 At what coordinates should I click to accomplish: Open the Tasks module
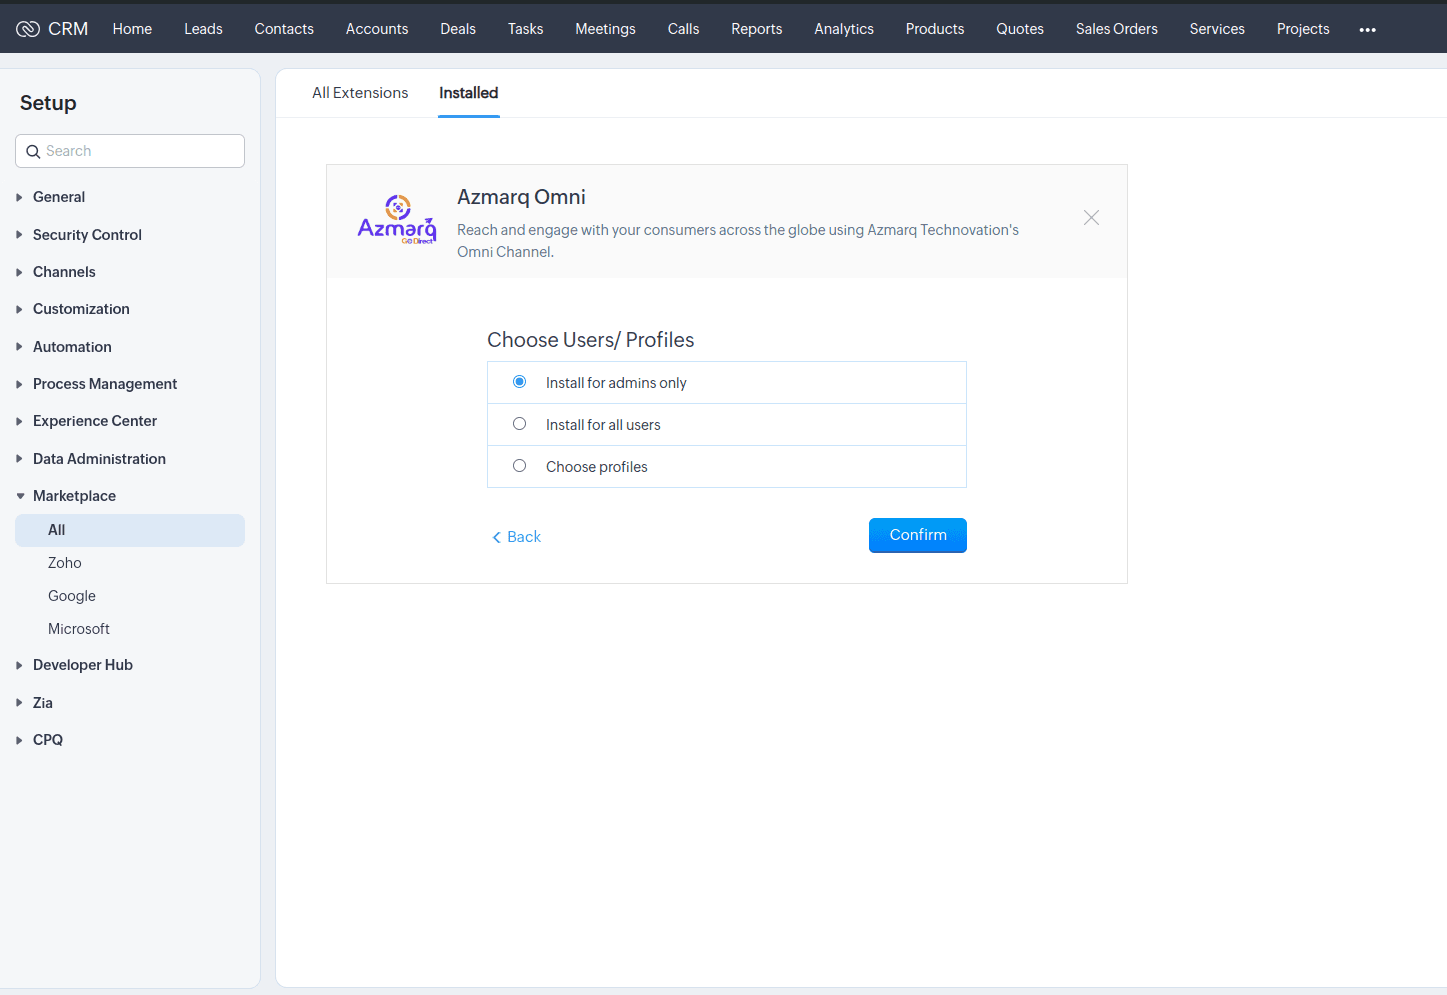tap(525, 29)
